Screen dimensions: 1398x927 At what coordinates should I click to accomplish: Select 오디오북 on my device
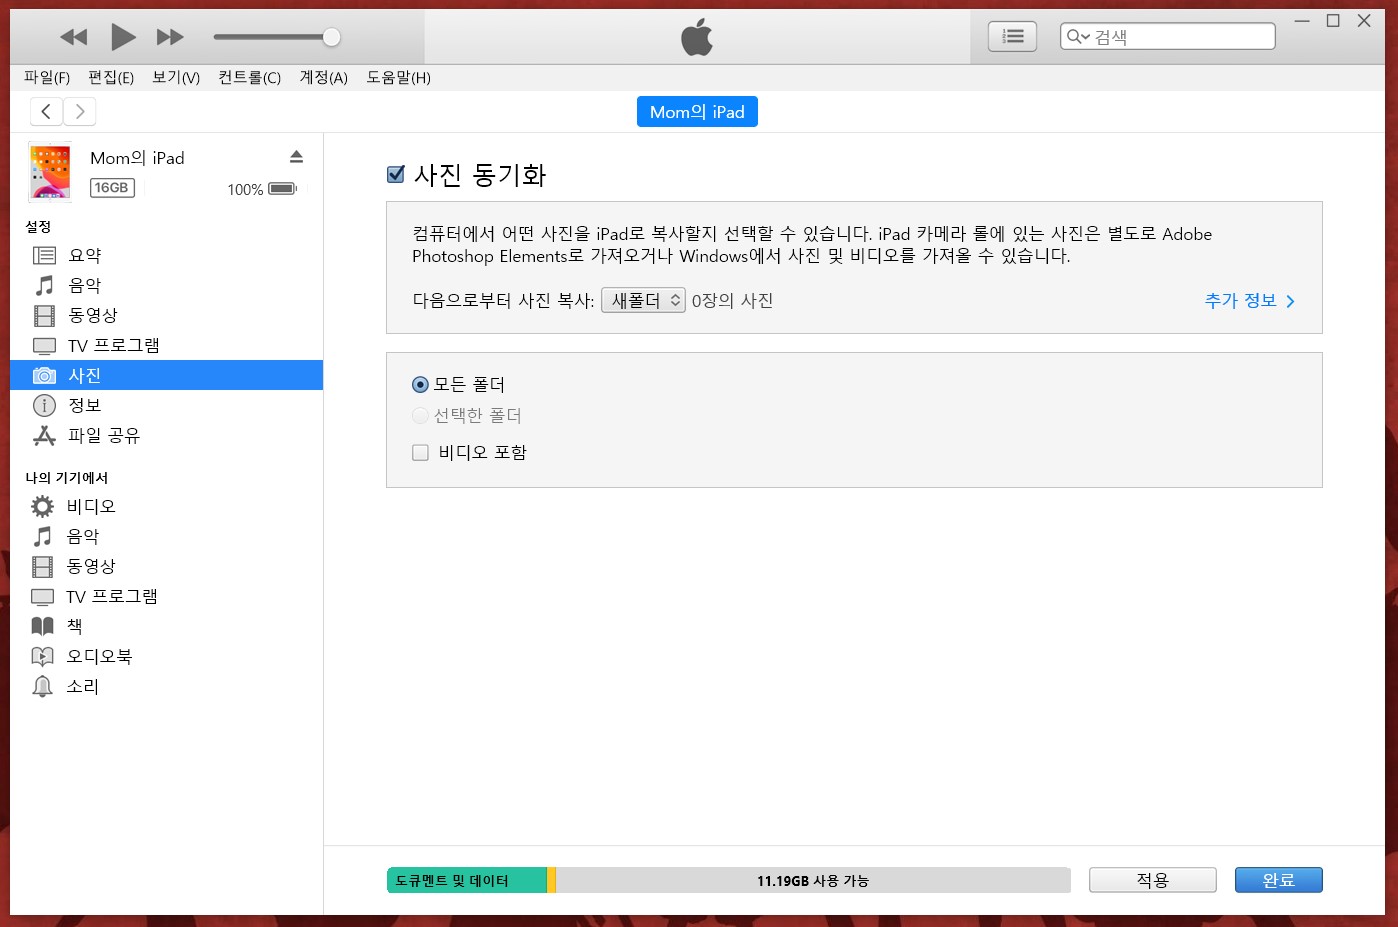click(166, 656)
